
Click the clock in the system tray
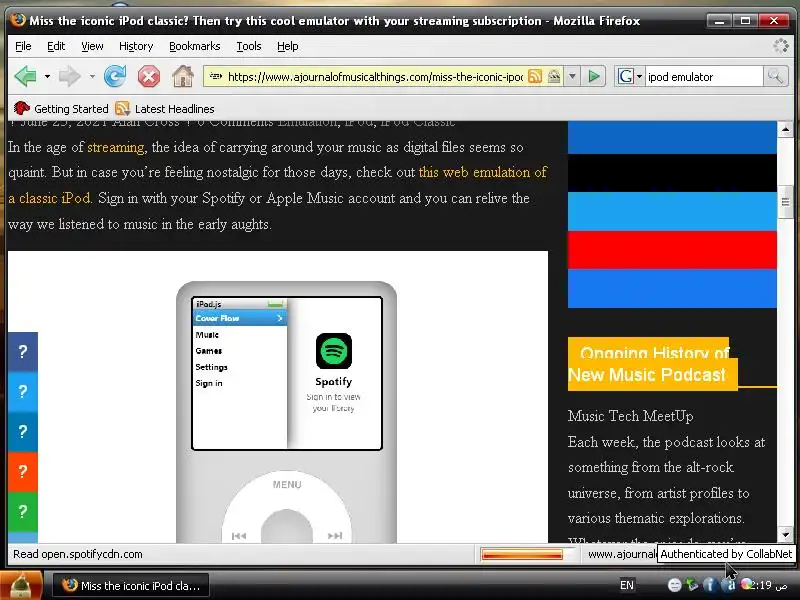(769, 585)
